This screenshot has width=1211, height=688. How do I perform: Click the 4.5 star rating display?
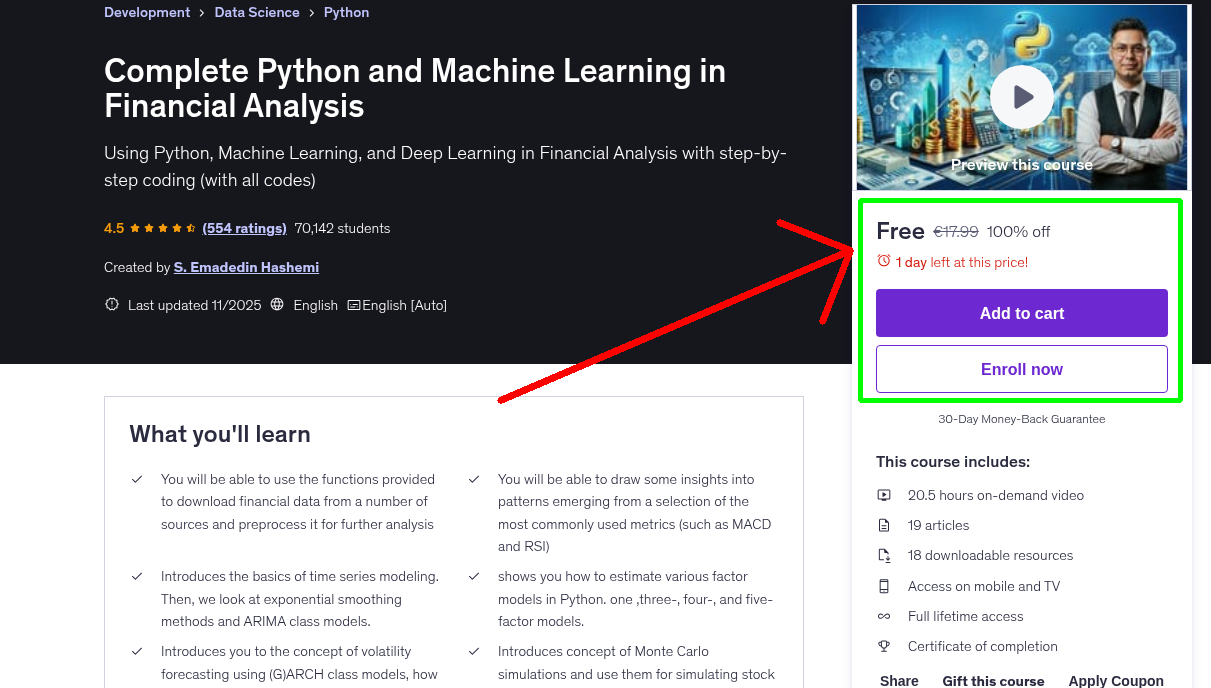150,228
